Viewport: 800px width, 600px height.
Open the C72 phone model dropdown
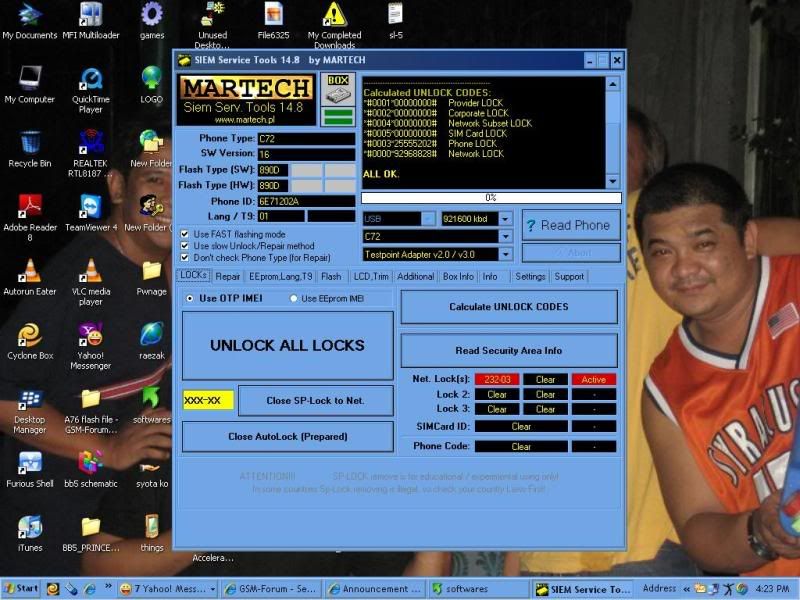coord(505,237)
